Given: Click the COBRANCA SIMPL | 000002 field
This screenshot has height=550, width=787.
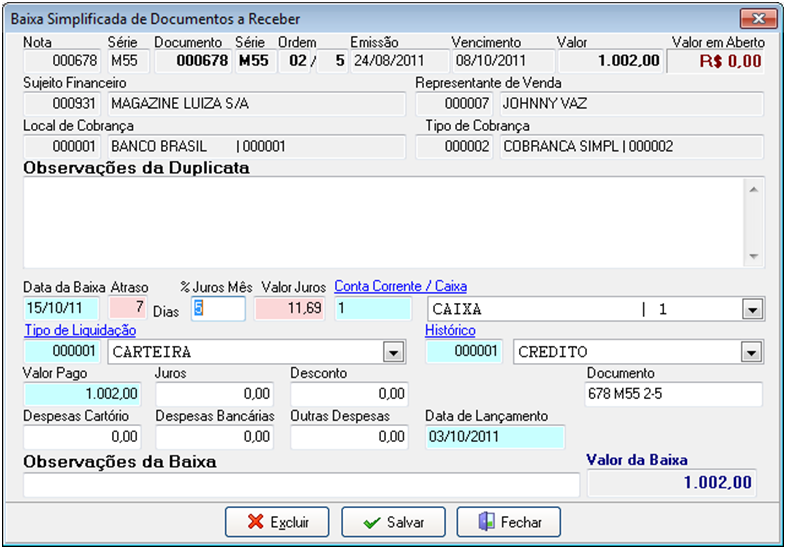Looking at the screenshot, I should (x=631, y=147).
